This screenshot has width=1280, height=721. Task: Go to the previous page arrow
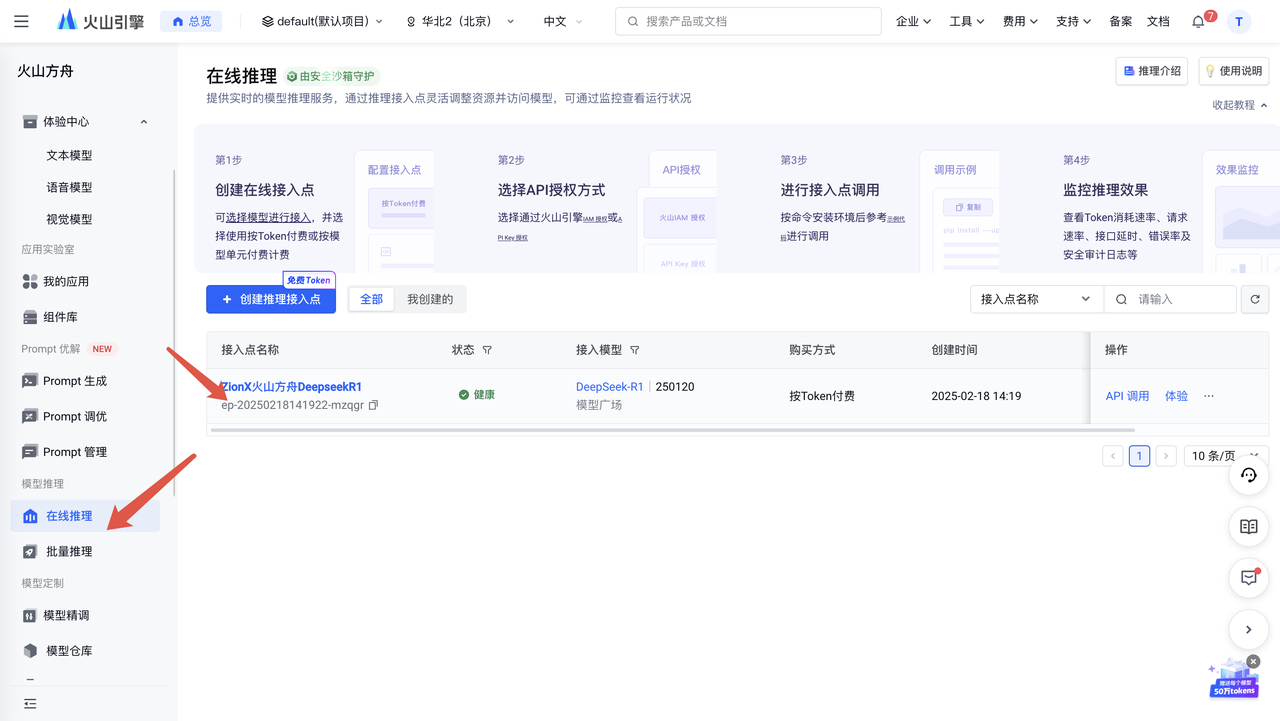pos(1113,456)
